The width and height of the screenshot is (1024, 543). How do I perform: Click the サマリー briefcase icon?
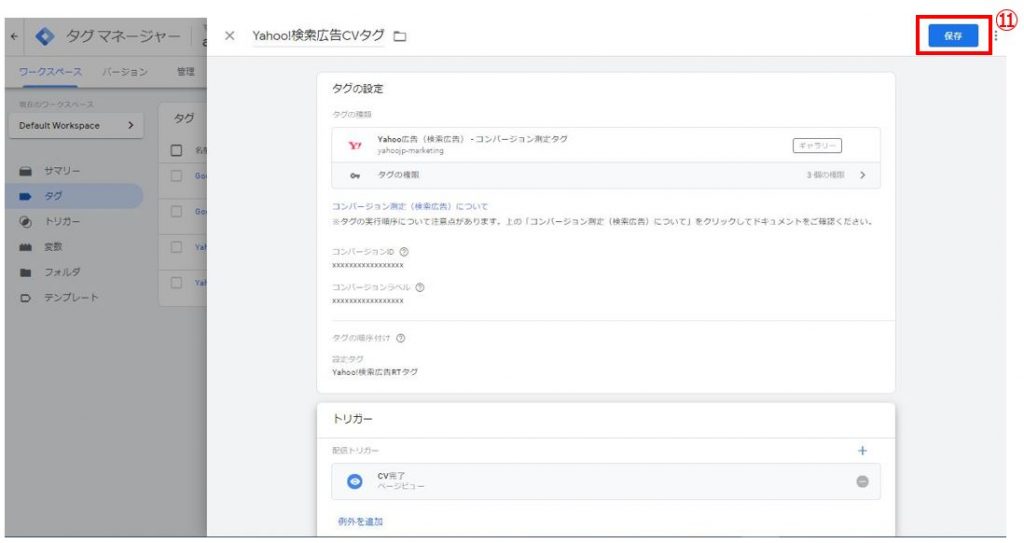click(25, 171)
